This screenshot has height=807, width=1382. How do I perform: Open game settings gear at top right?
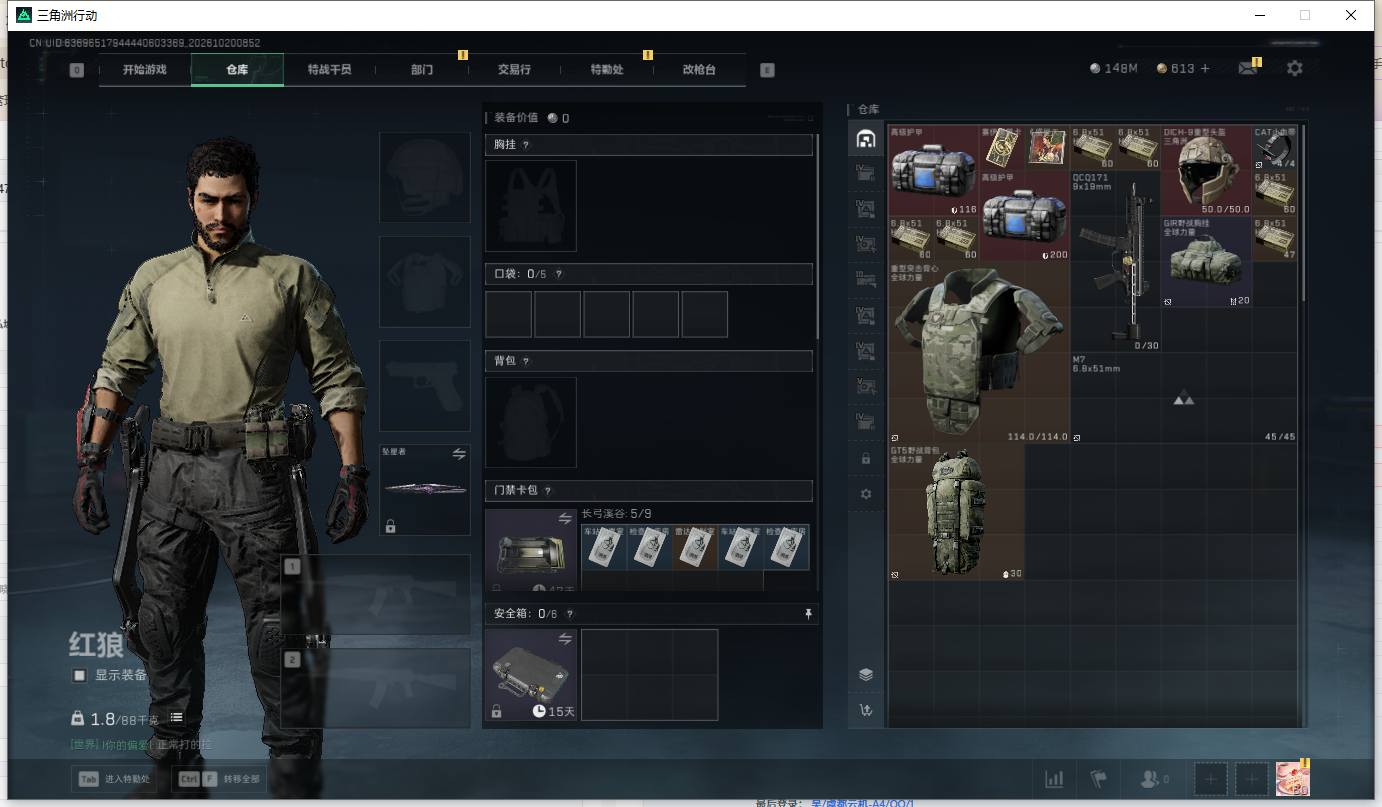[1295, 68]
